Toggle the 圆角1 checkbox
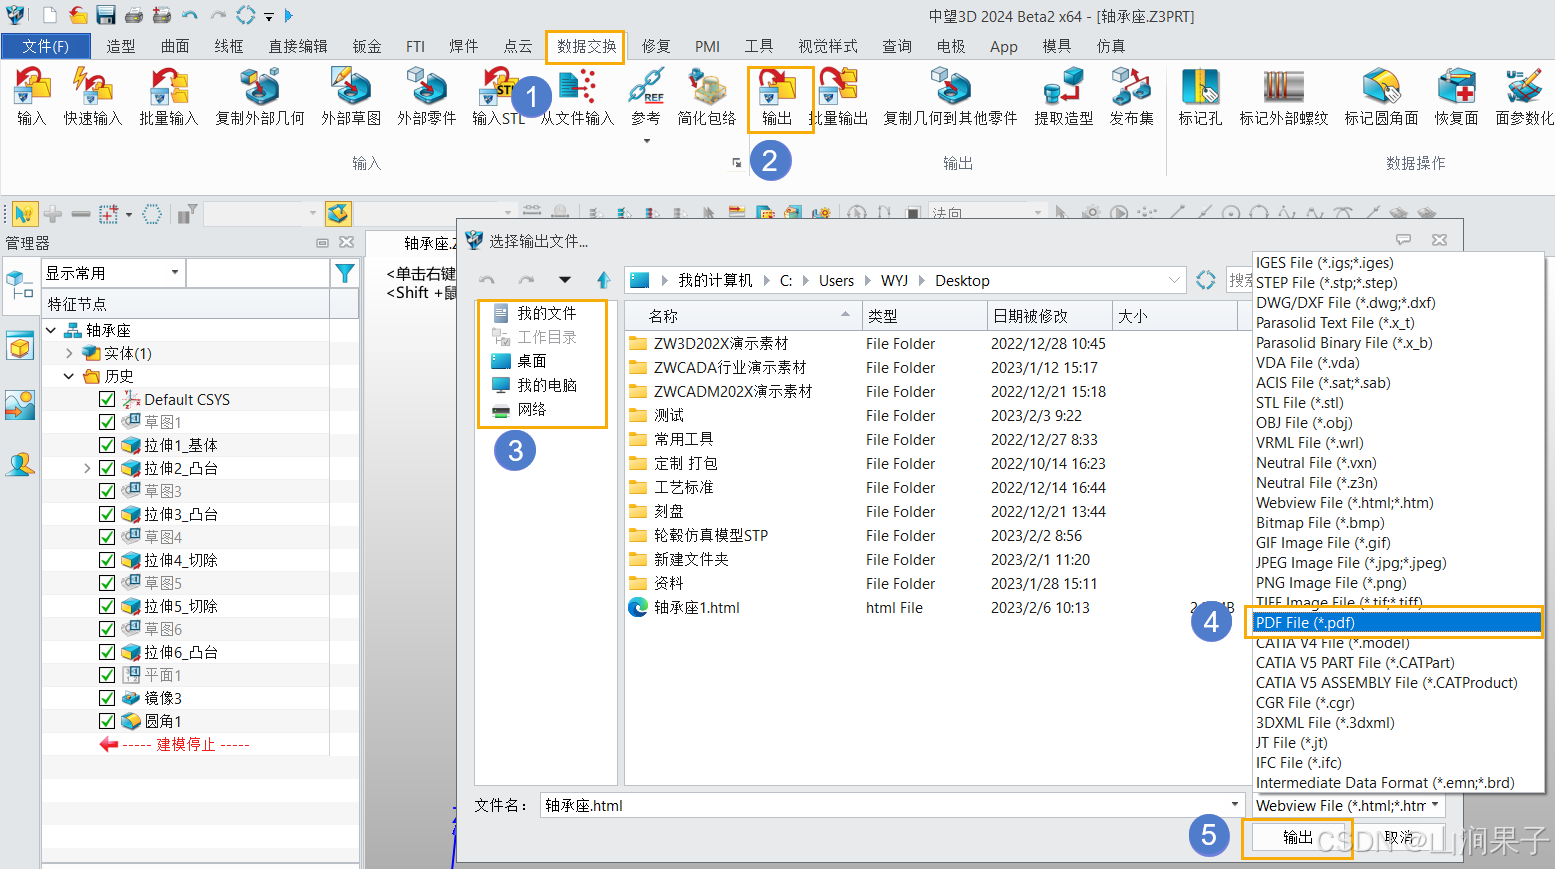 tap(107, 721)
